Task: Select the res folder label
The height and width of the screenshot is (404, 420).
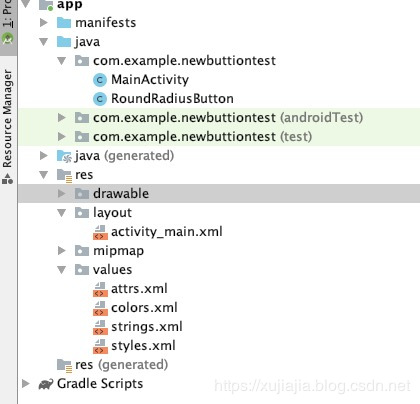Action: point(84,175)
